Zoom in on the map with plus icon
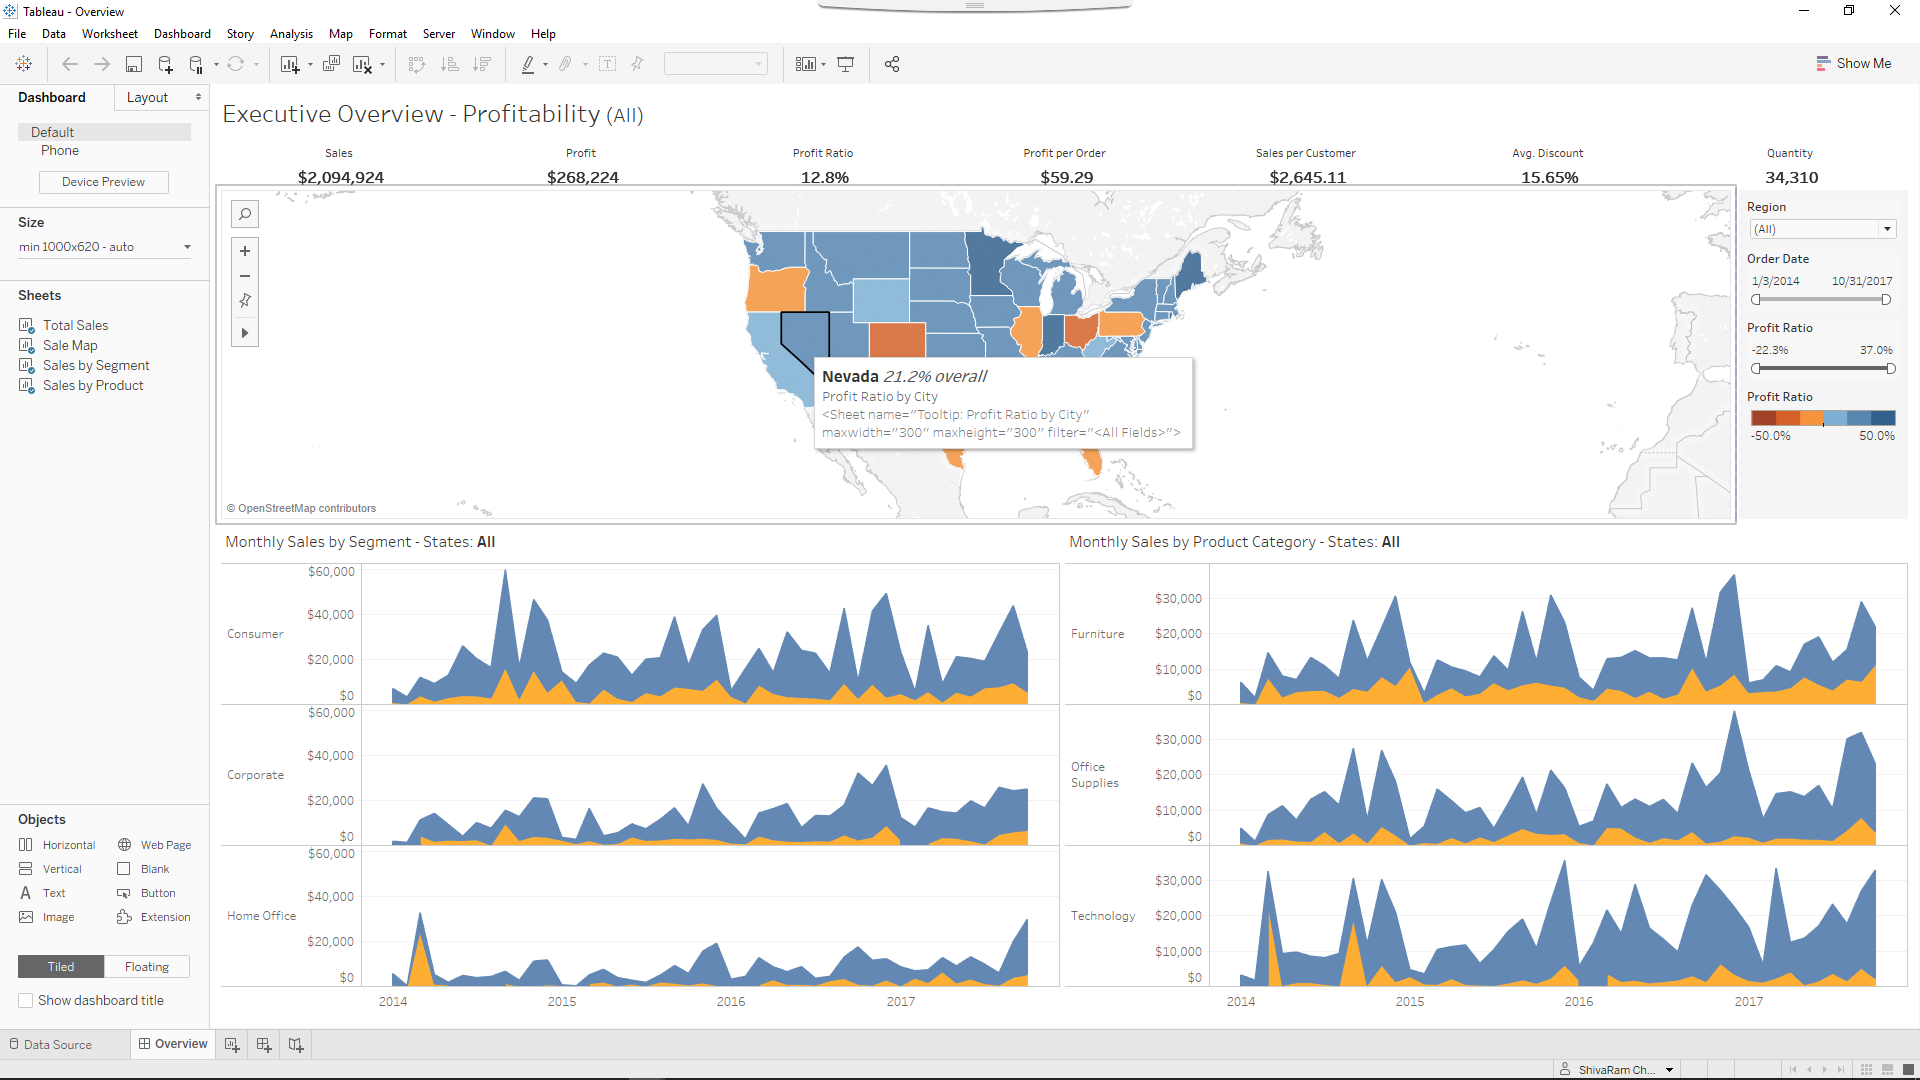1920x1080 pixels. pos(245,250)
